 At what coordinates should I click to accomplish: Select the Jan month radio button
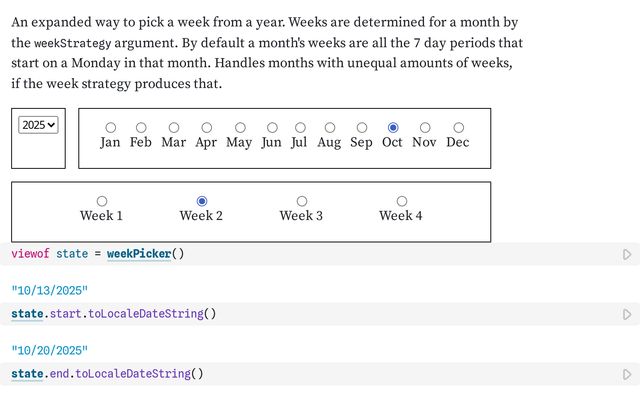coord(110,128)
